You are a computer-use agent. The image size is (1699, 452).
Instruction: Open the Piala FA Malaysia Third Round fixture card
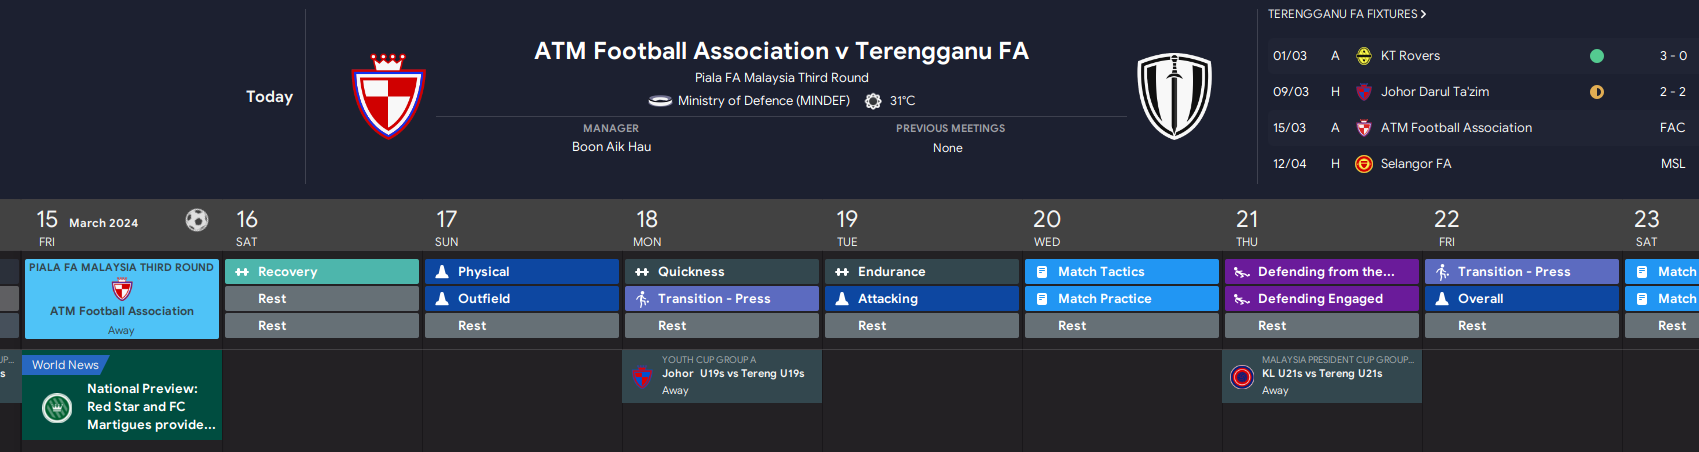122,299
